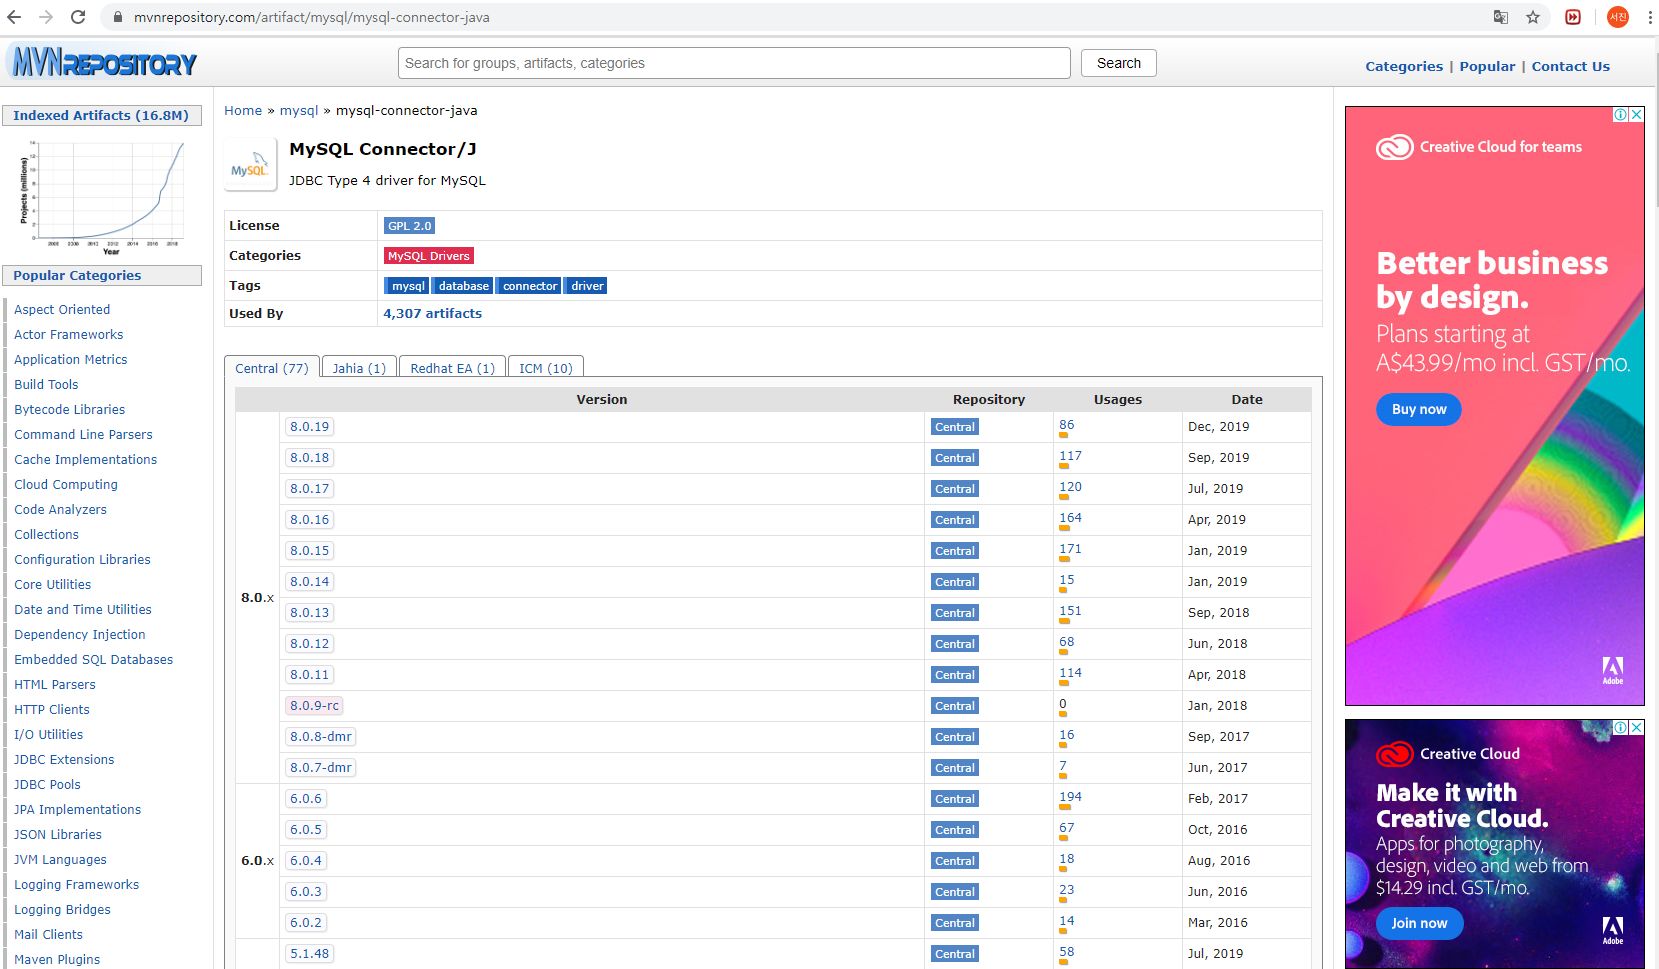This screenshot has width=1659, height=969.
Task: Select the database tag
Action: [463, 286]
